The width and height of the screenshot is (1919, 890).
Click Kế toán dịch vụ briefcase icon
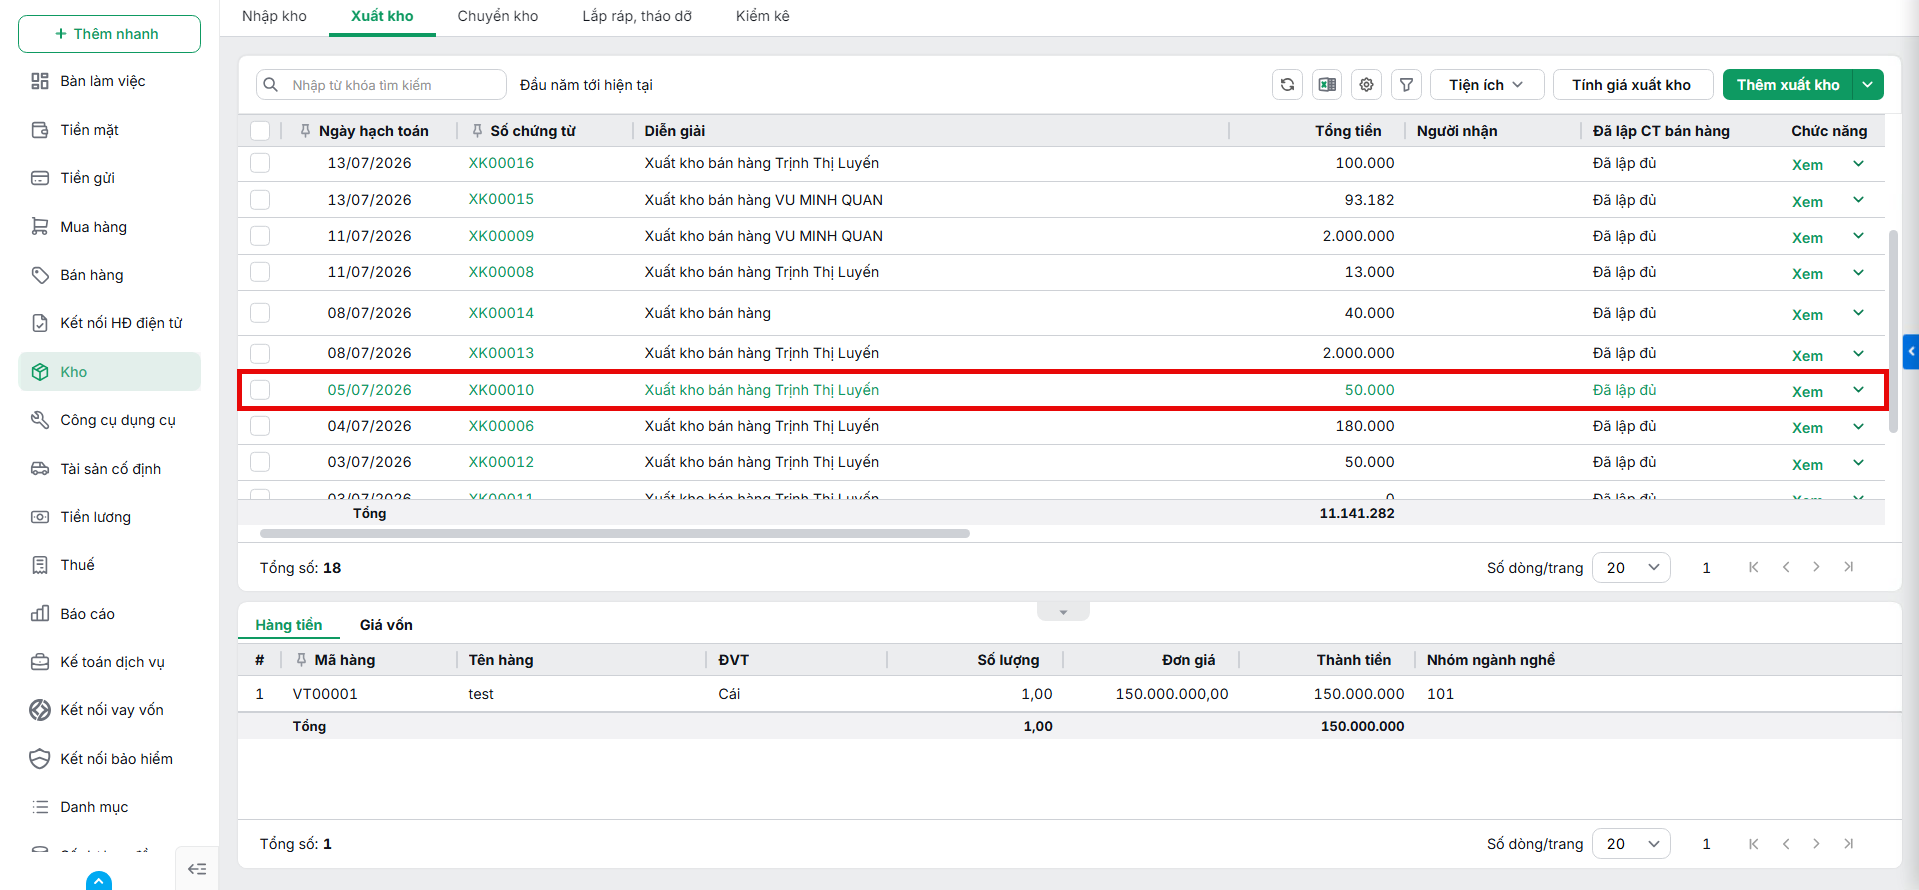(x=40, y=662)
